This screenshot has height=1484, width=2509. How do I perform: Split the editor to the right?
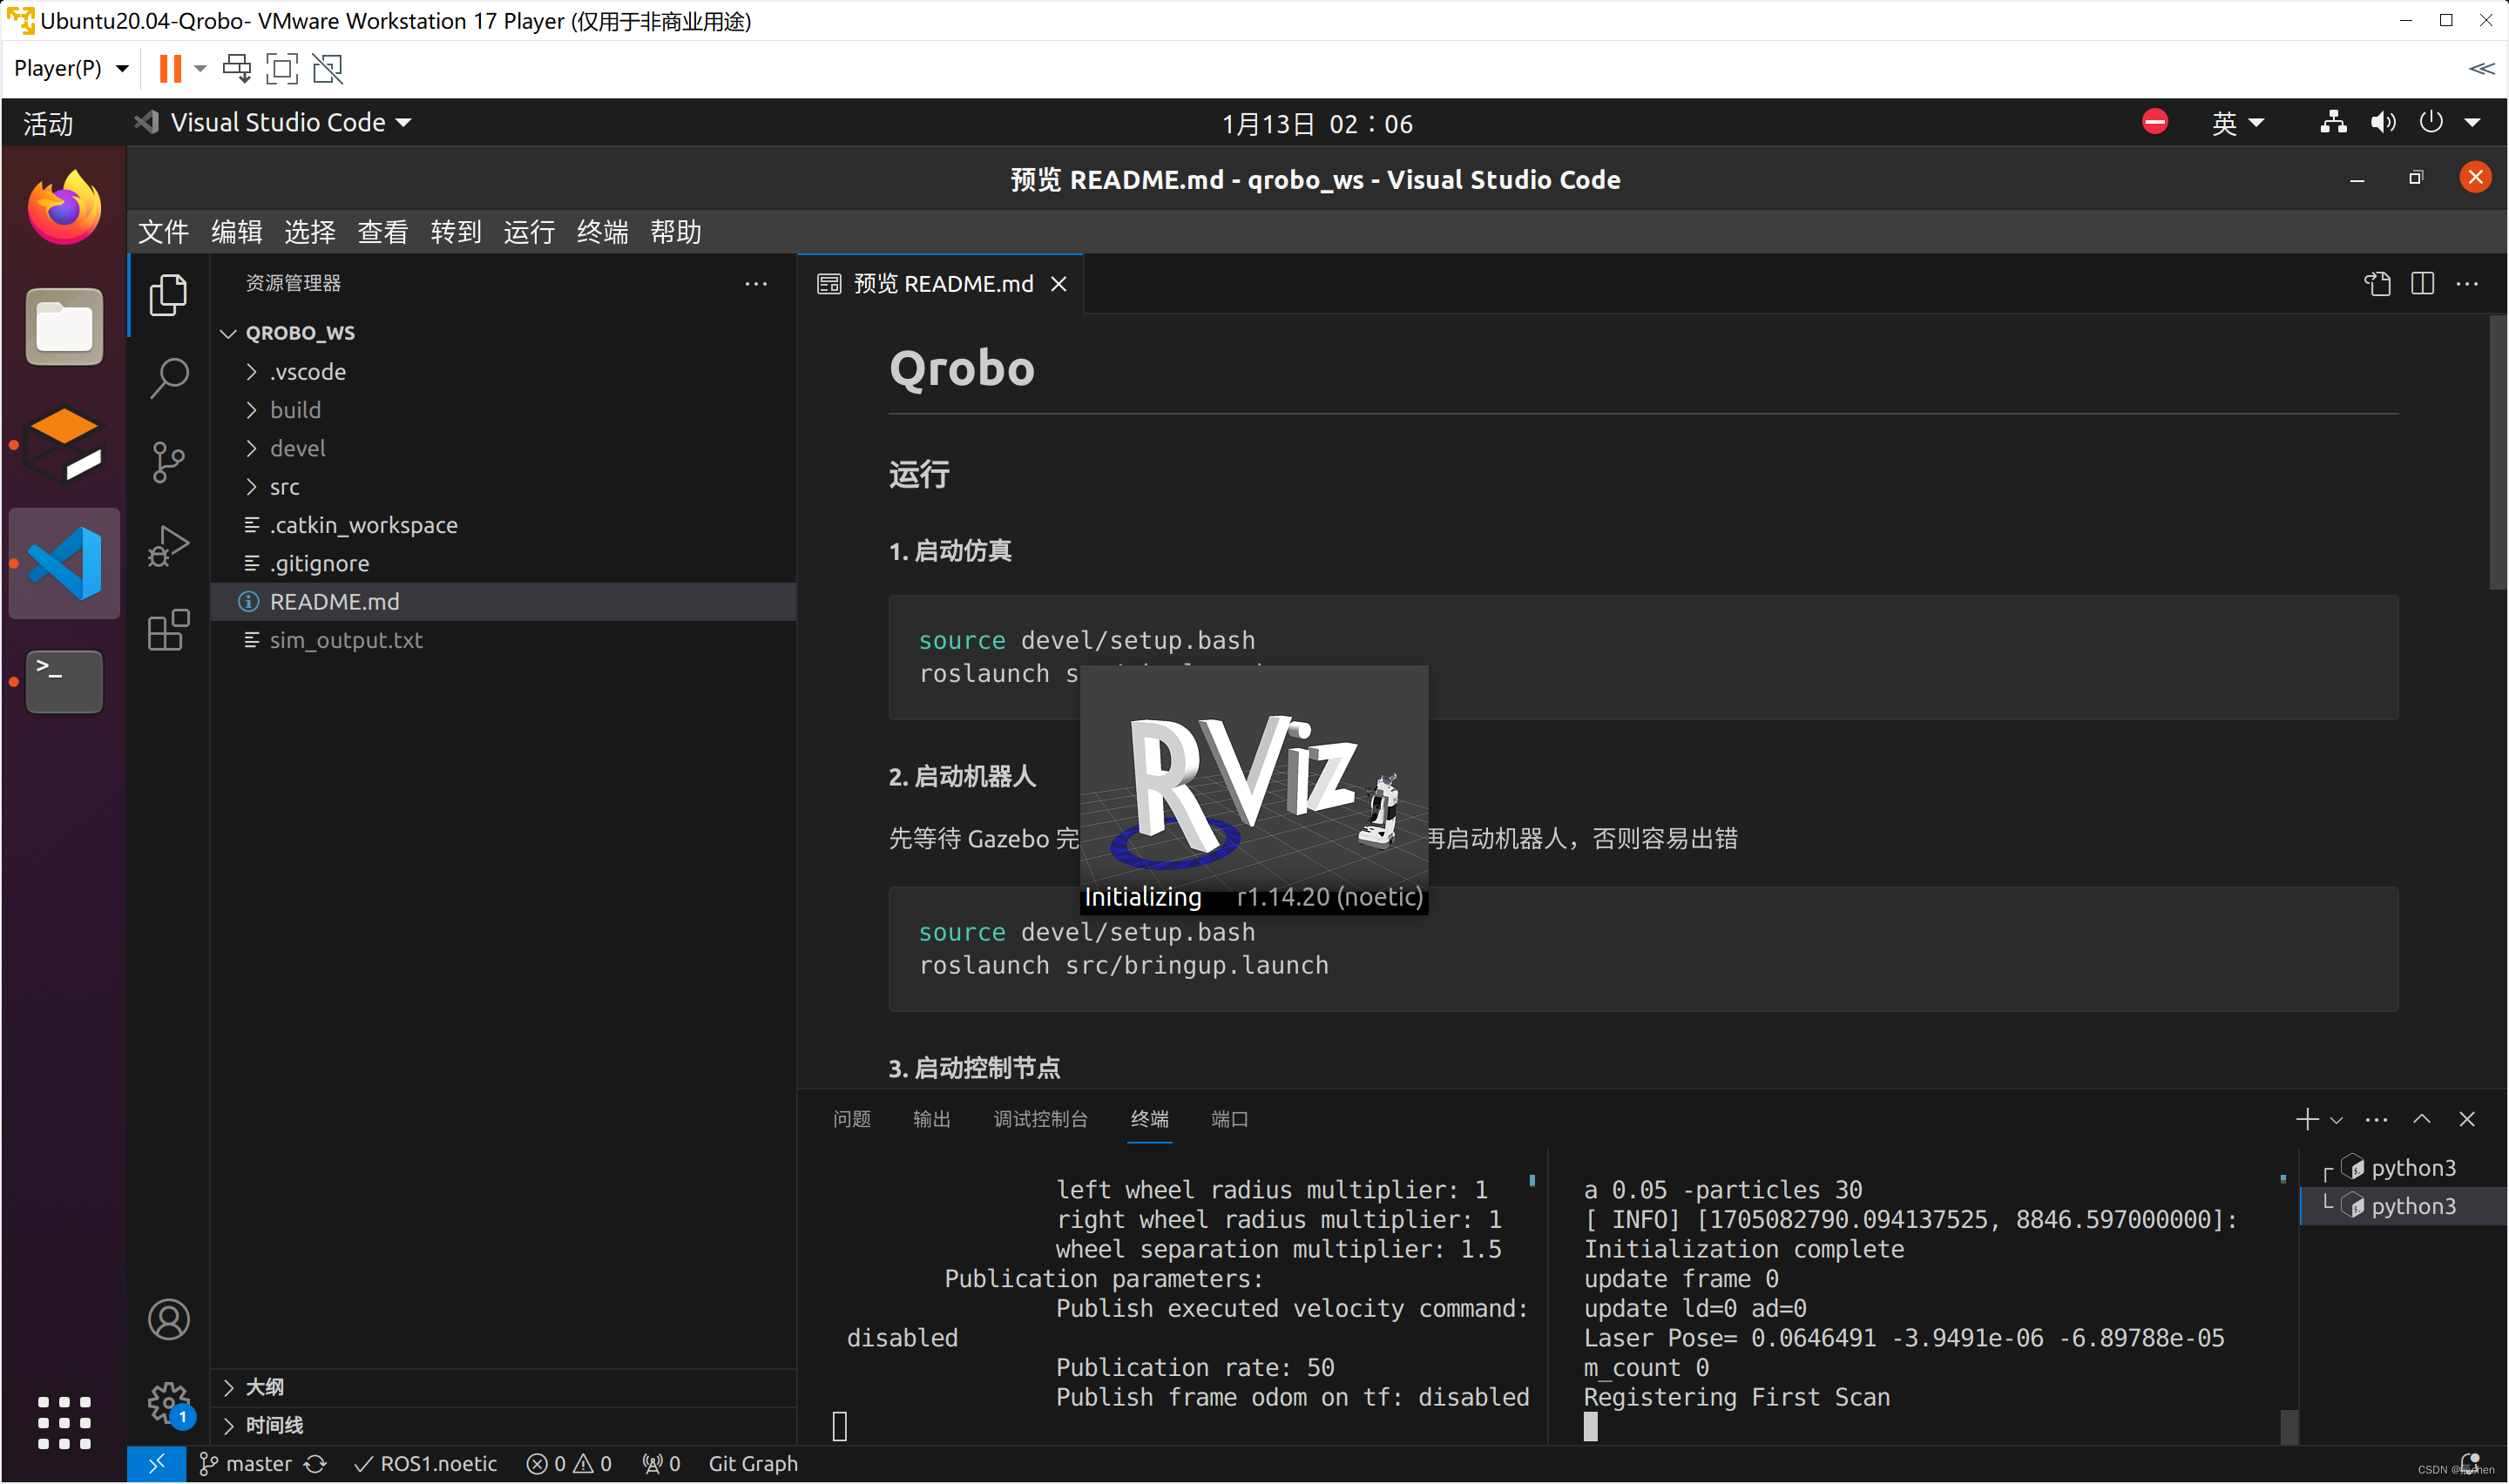pyautogui.click(x=2422, y=284)
